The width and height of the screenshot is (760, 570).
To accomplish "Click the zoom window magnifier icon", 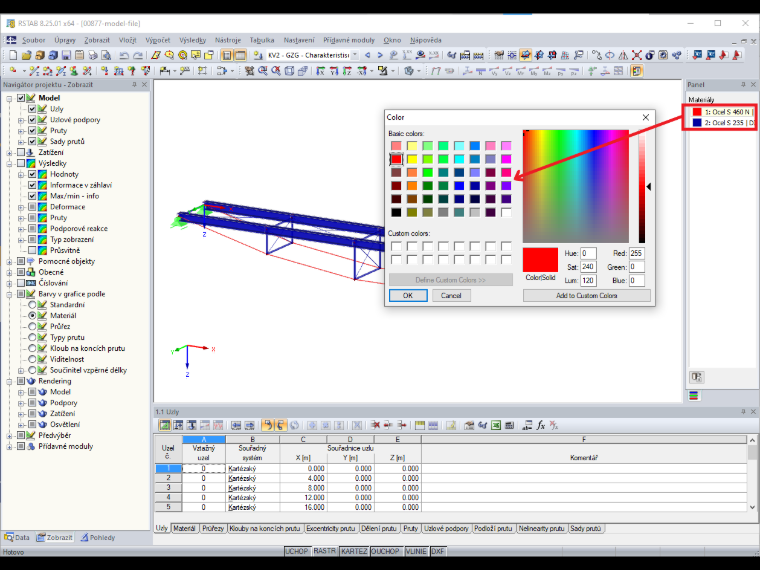I will 262,71.
